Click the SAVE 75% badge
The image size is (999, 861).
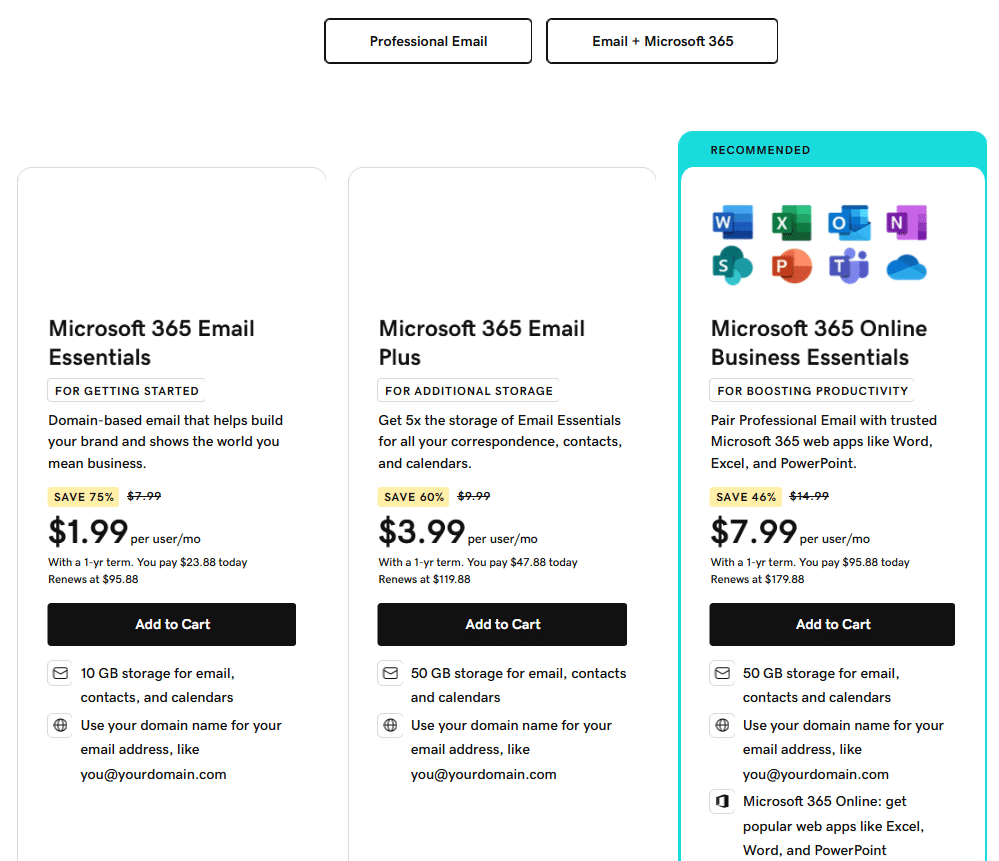tap(83, 496)
